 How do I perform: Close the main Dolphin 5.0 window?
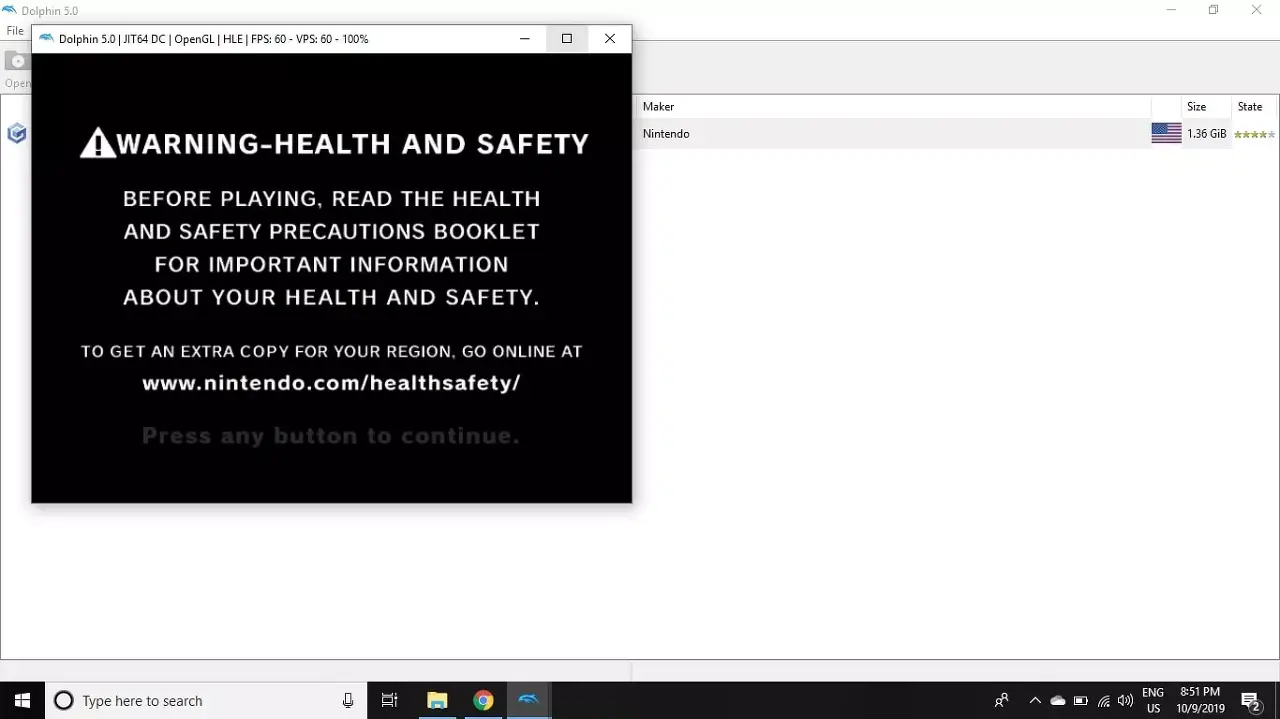(1257, 10)
